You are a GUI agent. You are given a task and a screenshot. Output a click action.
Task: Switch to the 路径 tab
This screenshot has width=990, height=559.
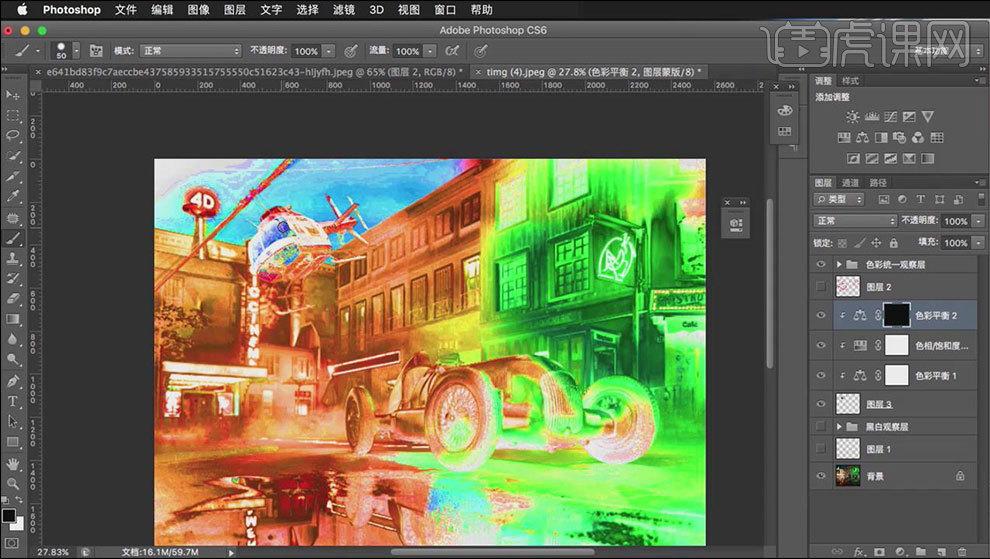878,183
